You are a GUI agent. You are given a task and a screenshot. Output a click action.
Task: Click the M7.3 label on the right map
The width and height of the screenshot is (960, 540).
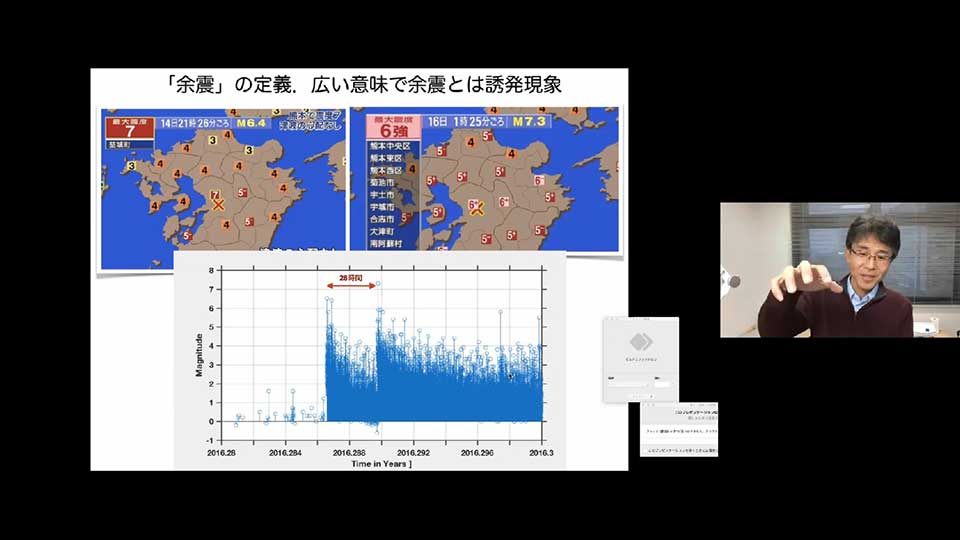(x=528, y=121)
